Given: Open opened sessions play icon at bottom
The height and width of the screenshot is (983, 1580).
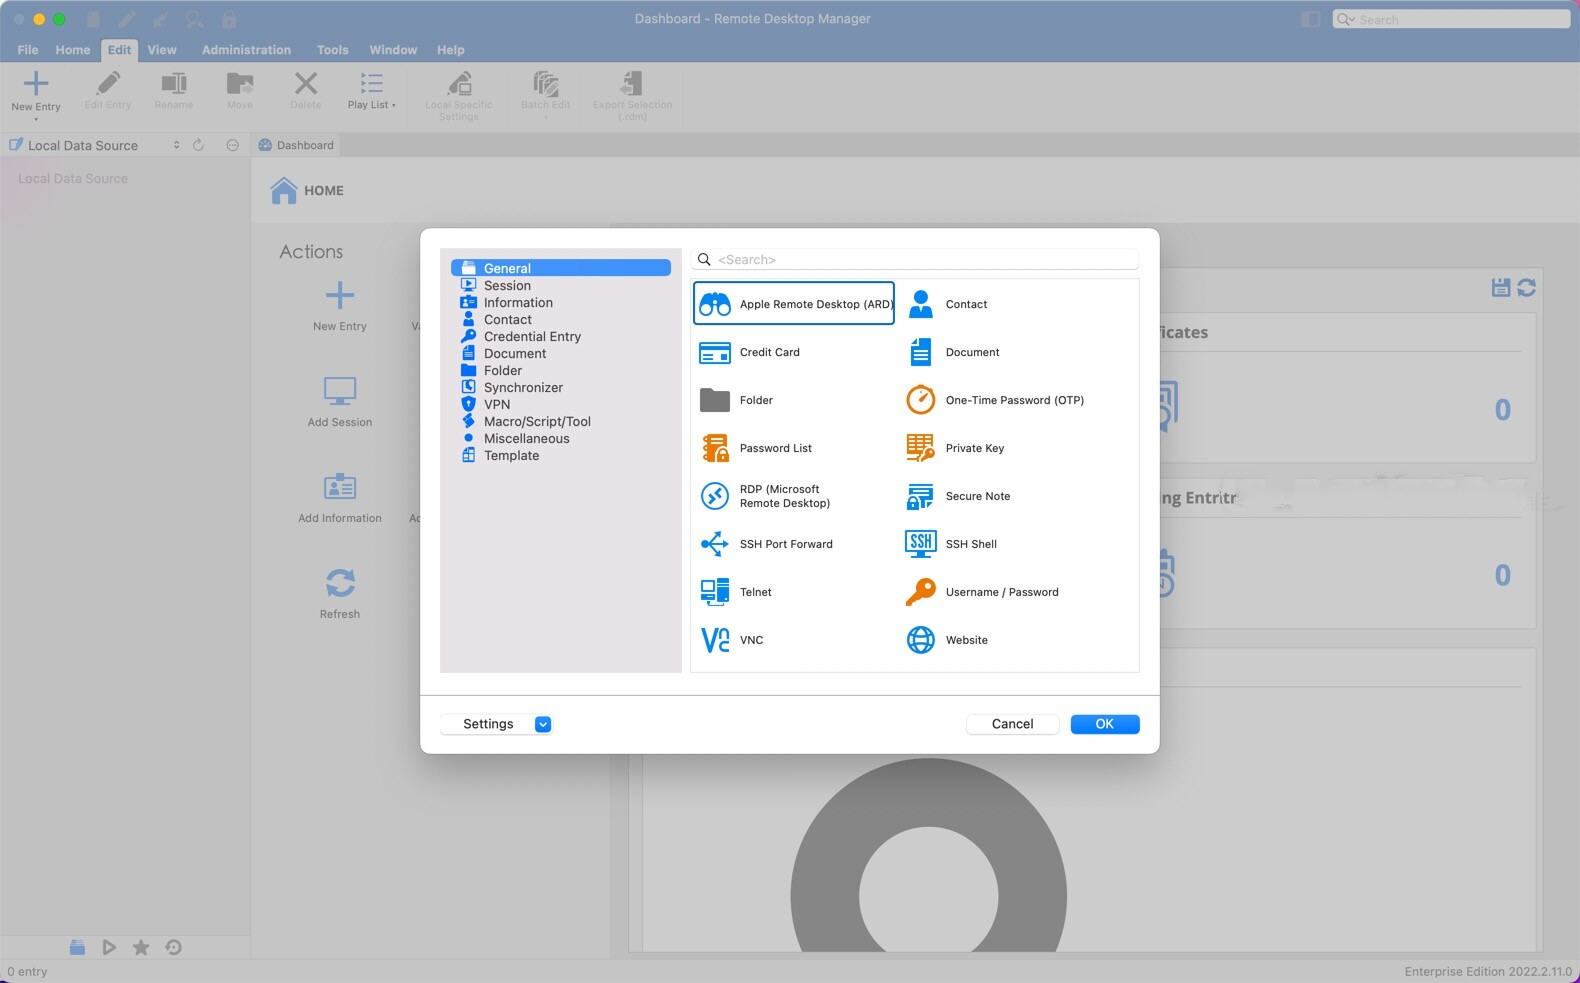Looking at the screenshot, I should click(109, 947).
